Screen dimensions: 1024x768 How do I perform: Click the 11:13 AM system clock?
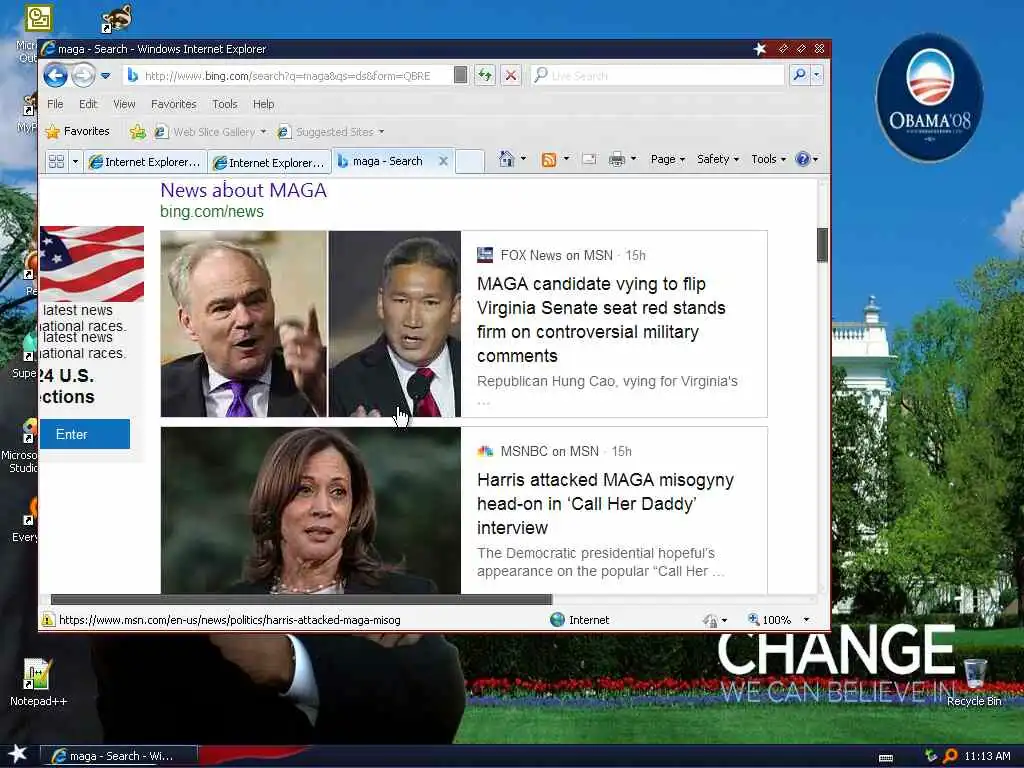click(x=987, y=756)
